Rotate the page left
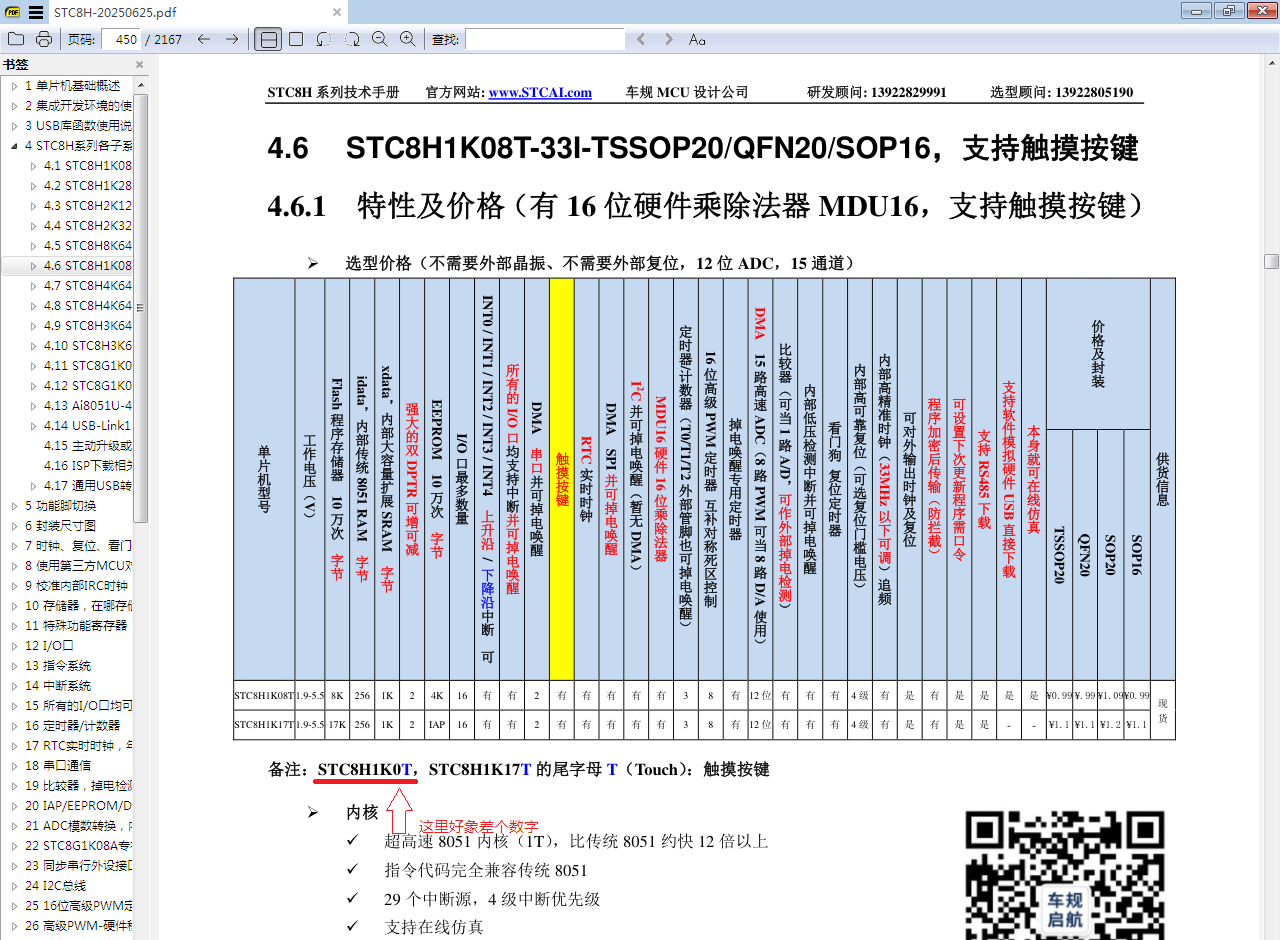The width and height of the screenshot is (1280, 940). coord(324,39)
